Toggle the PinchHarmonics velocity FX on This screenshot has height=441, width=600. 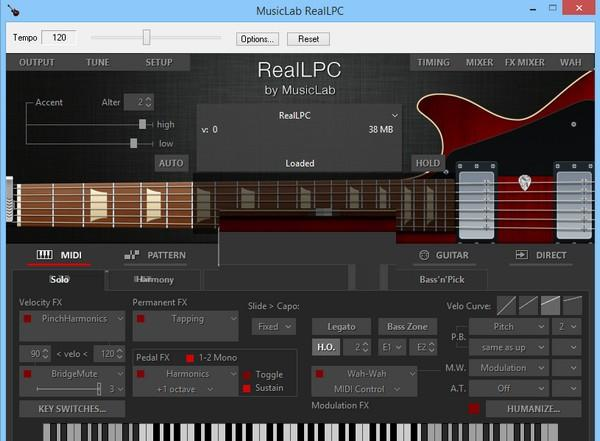click(28, 319)
